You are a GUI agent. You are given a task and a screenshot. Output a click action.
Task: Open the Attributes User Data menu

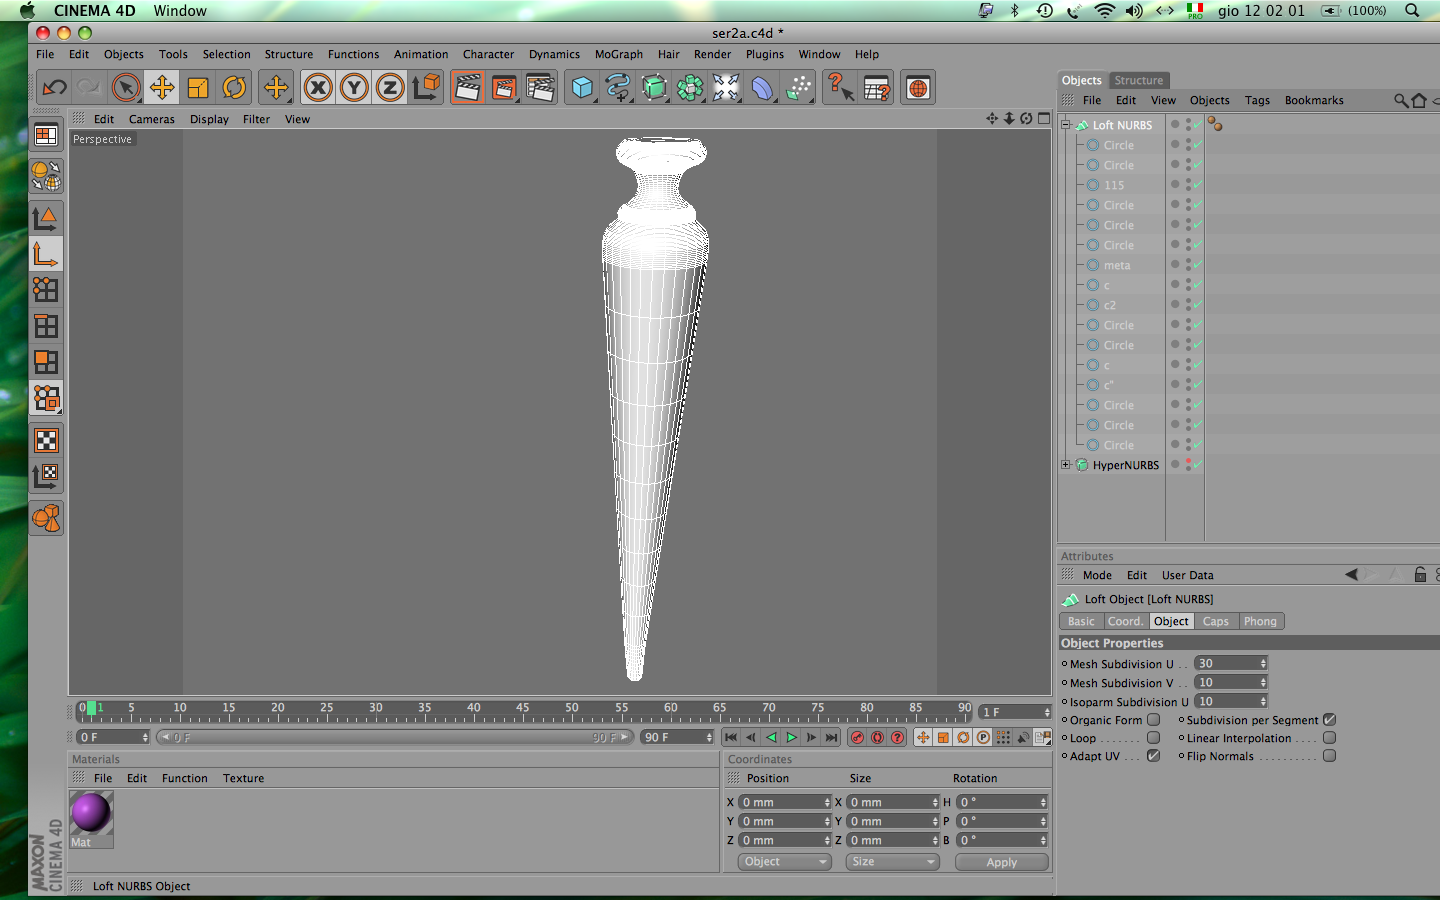[x=1188, y=575]
